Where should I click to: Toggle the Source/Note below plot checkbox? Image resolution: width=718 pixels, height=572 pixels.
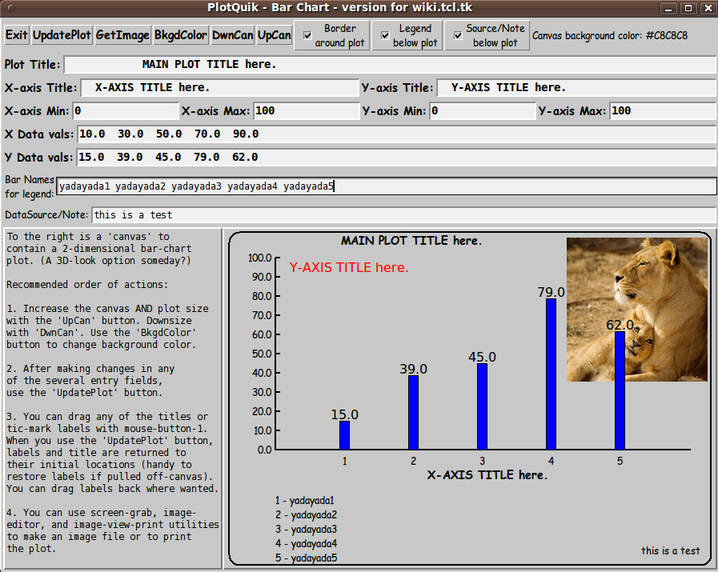pyautogui.click(x=457, y=35)
